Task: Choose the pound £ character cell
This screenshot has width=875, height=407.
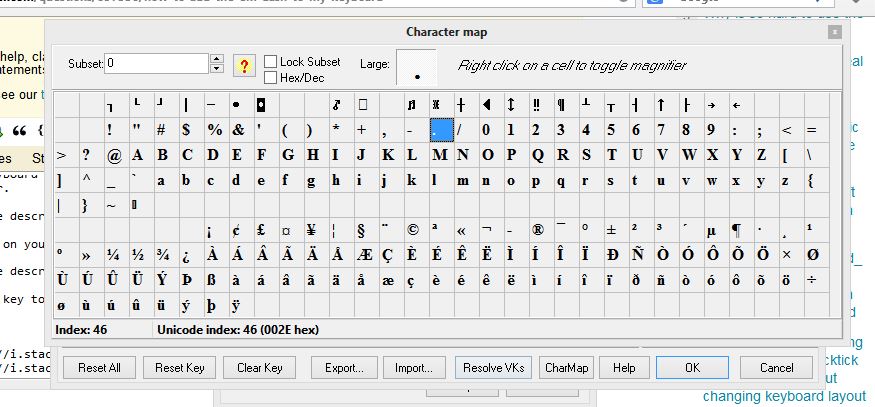Action: tap(260, 229)
